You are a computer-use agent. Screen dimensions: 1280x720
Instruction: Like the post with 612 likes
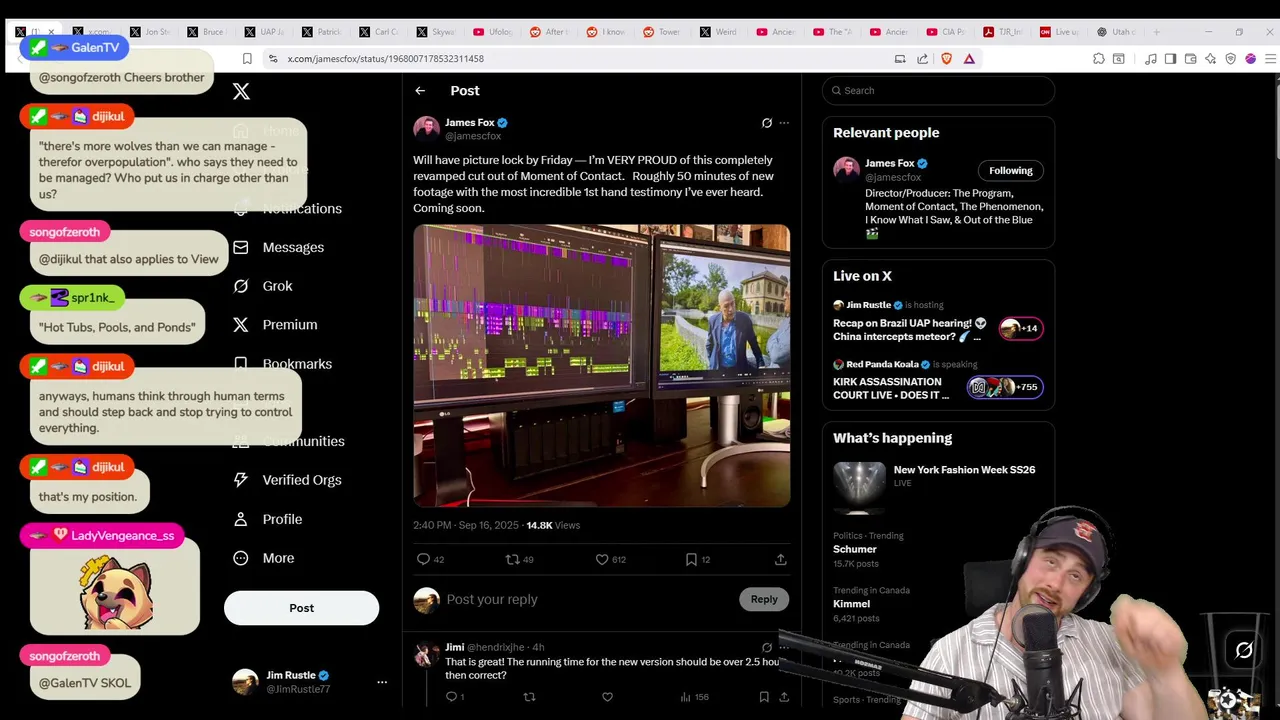(602, 559)
